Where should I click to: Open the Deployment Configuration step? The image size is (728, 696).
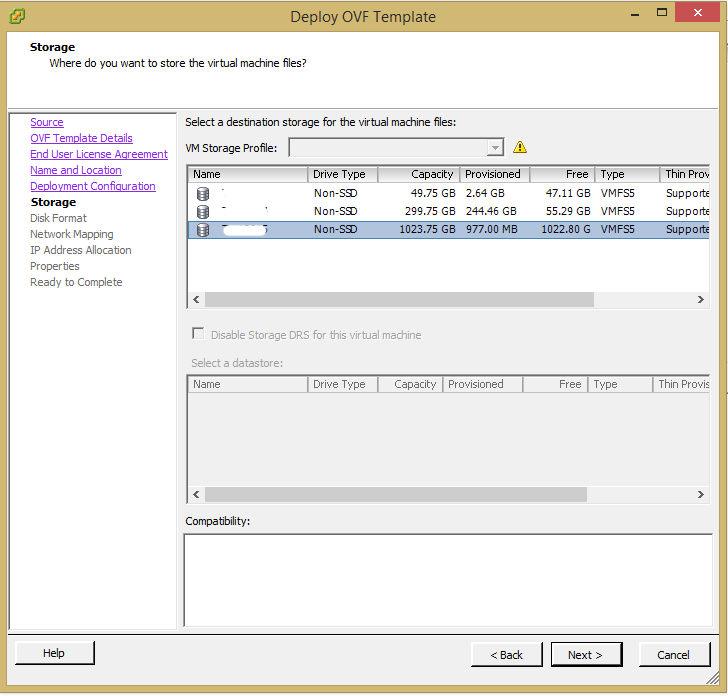tap(93, 186)
